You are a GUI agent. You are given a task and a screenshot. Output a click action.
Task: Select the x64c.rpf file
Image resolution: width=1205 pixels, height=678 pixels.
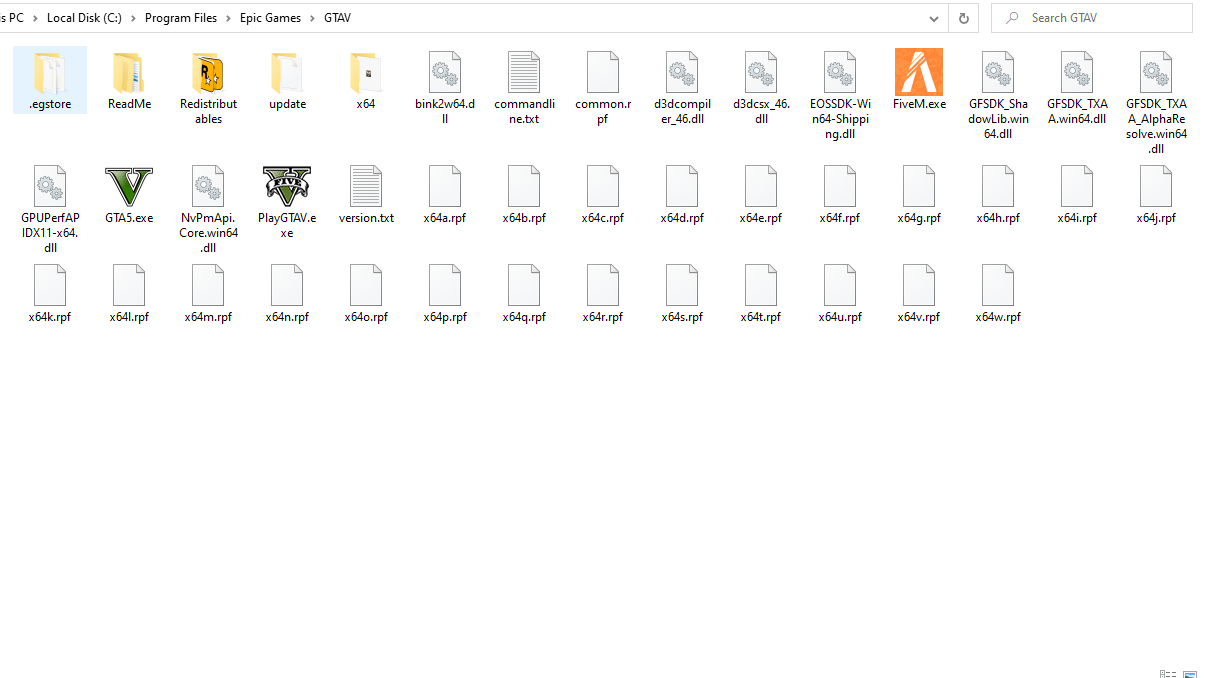(x=603, y=194)
